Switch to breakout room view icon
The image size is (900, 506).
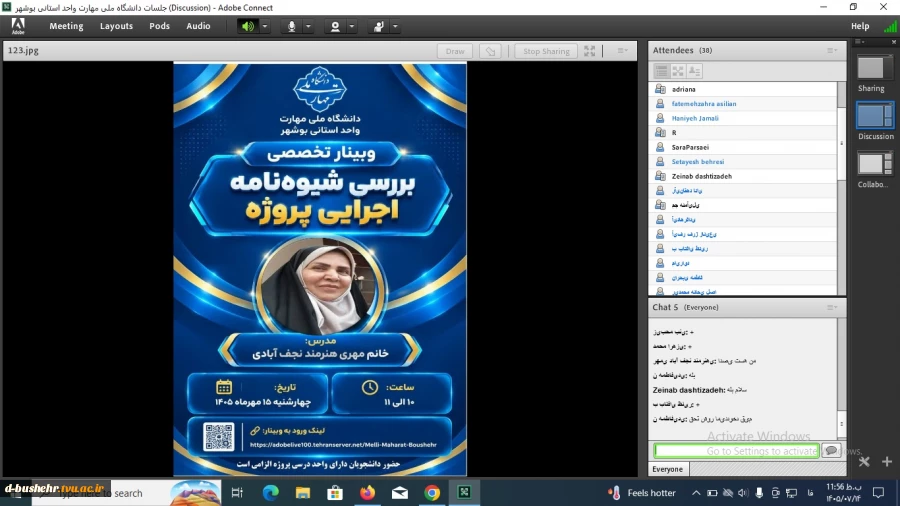coord(678,71)
